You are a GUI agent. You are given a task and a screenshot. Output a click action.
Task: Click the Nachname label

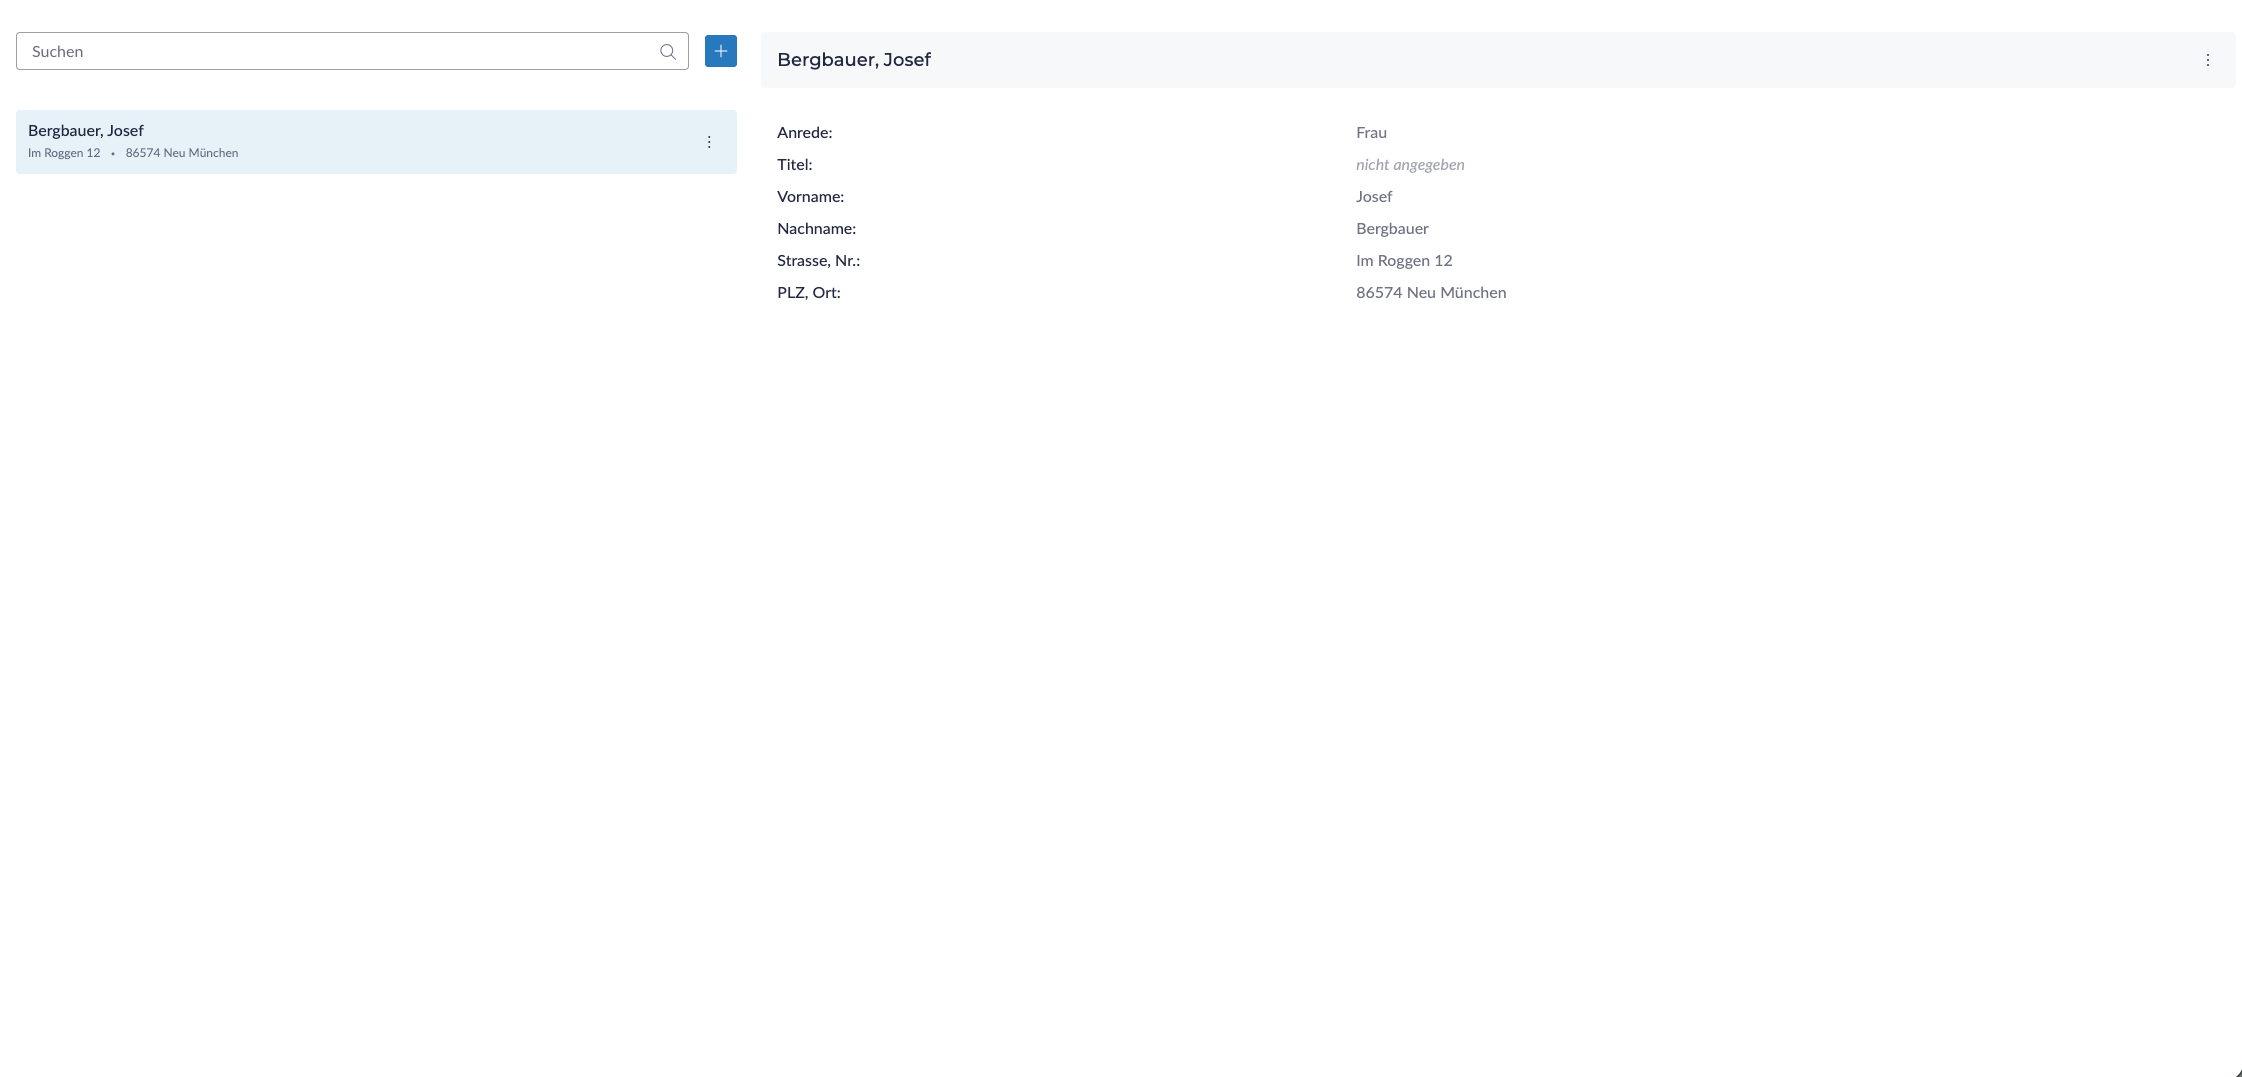(x=816, y=229)
